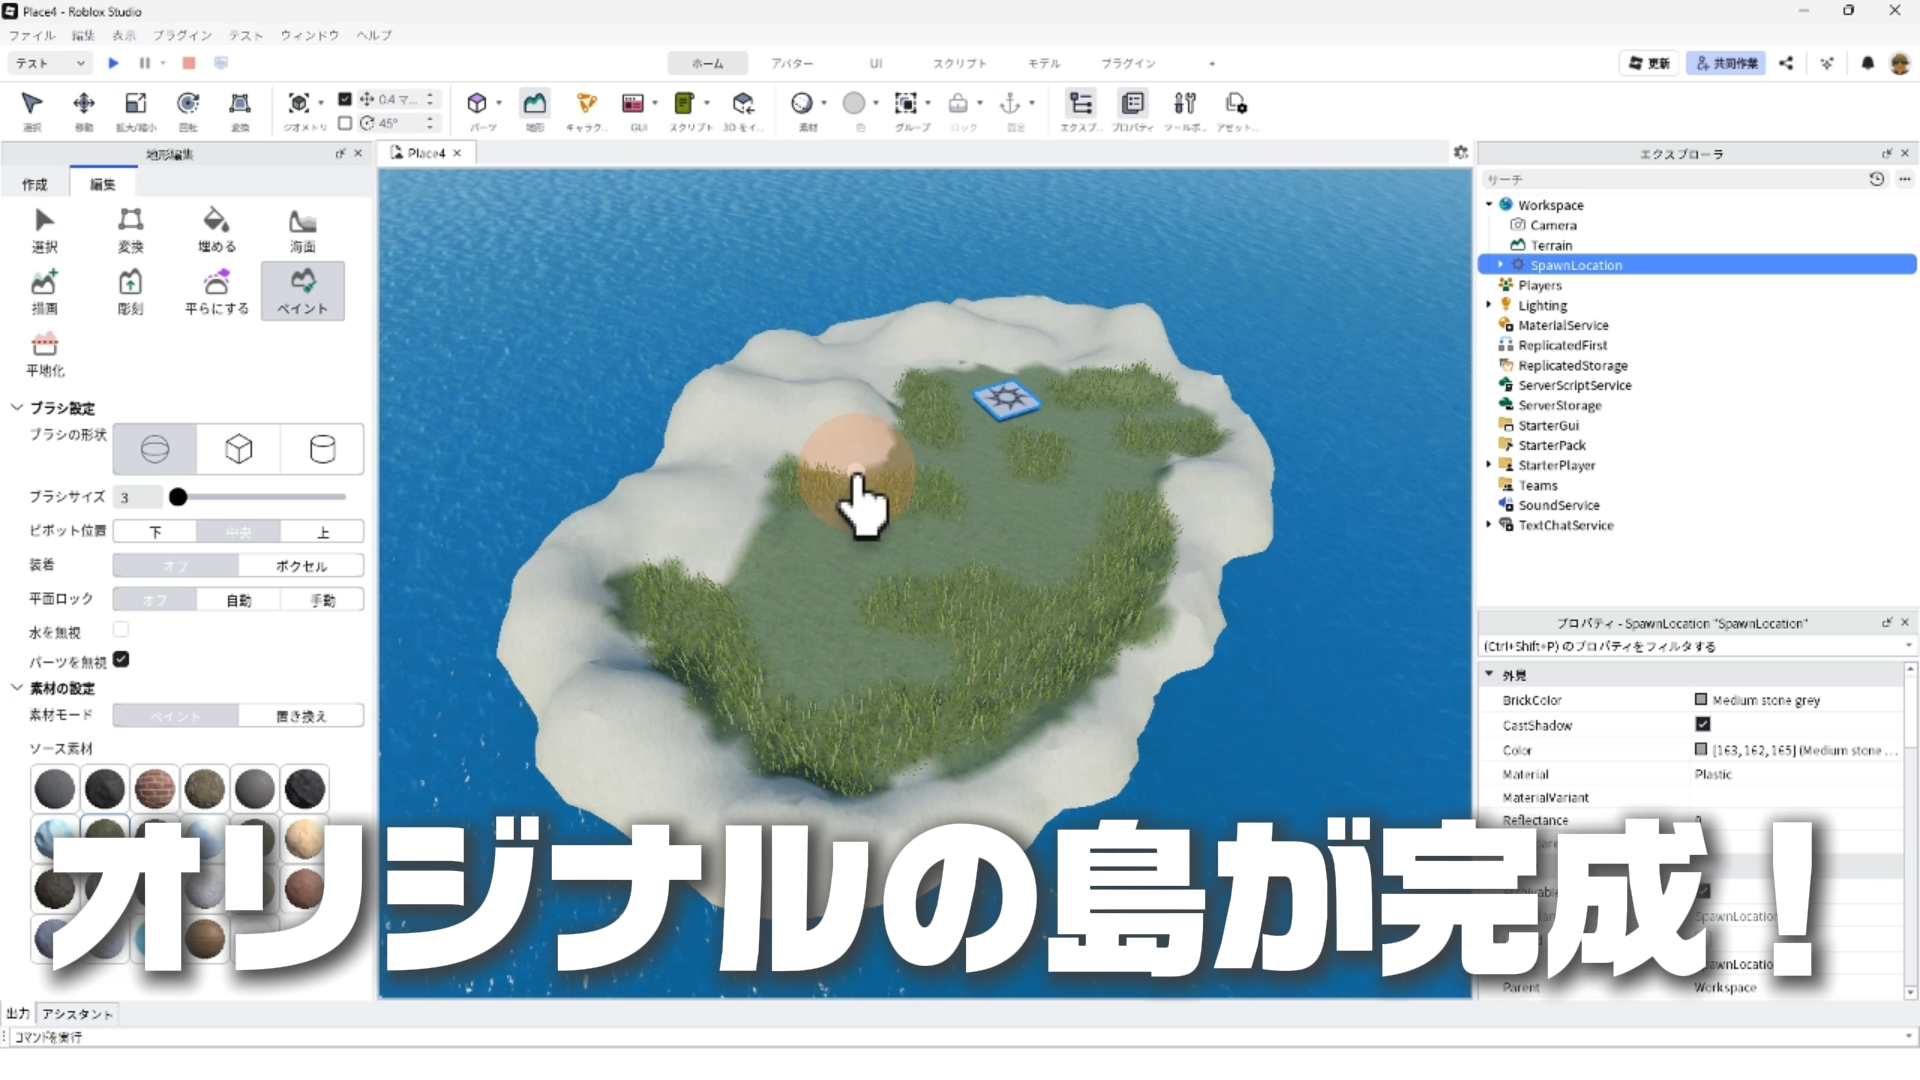
Task: Enable the 水を無視 (Ignore Water) checkbox
Action: 121,630
